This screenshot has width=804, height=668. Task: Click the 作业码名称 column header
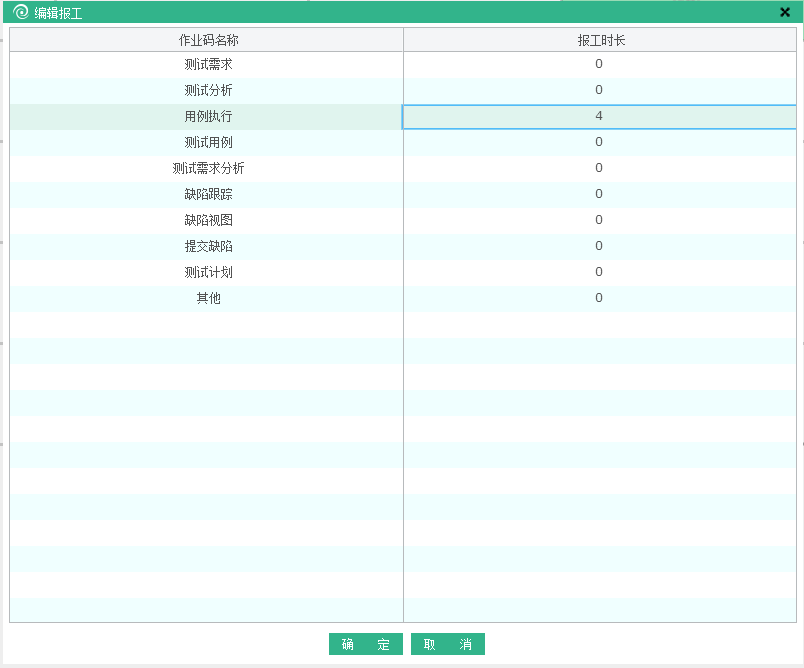point(208,40)
